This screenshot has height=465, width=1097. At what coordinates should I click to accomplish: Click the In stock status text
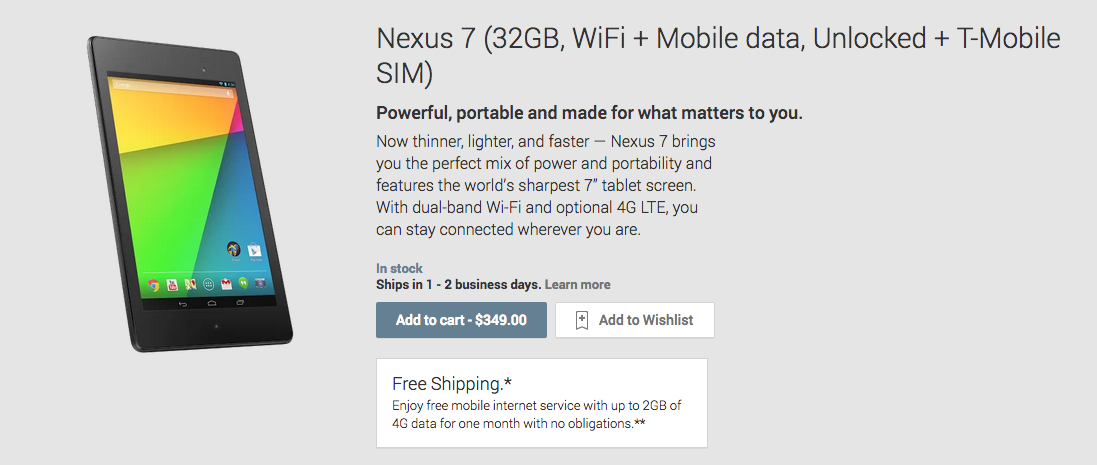tap(399, 269)
